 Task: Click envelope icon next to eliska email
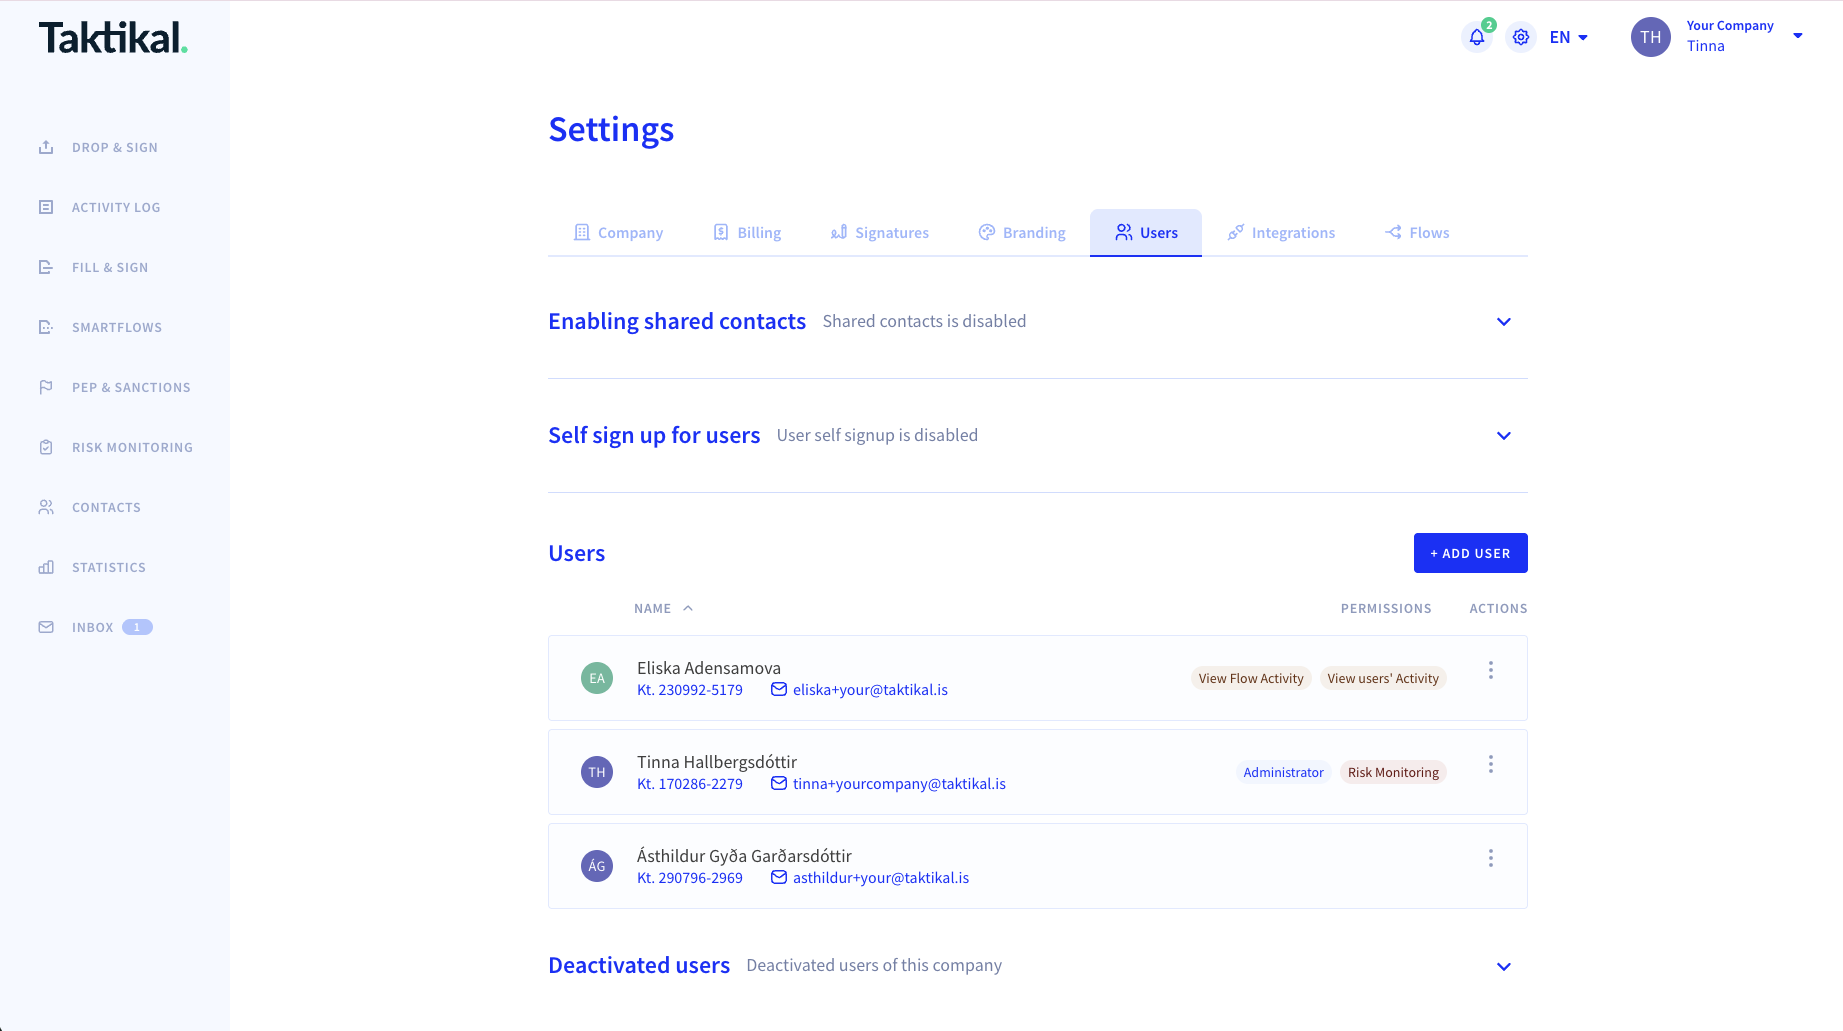click(779, 689)
